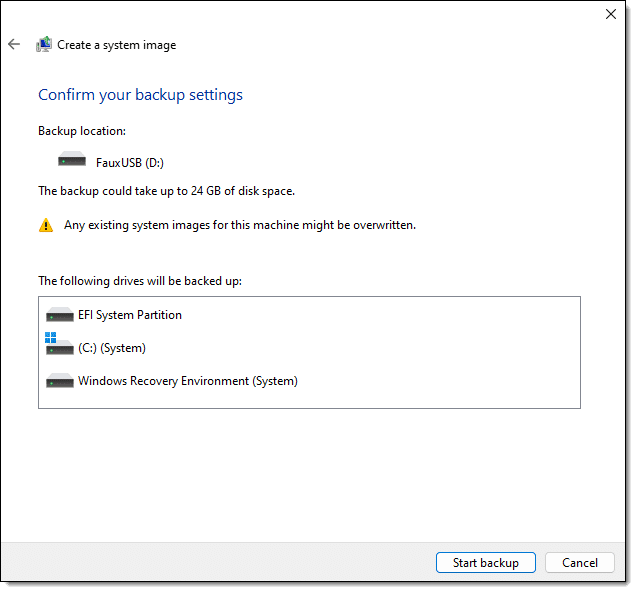Click the Backup location label
This screenshot has width=636, height=592.
(x=82, y=131)
